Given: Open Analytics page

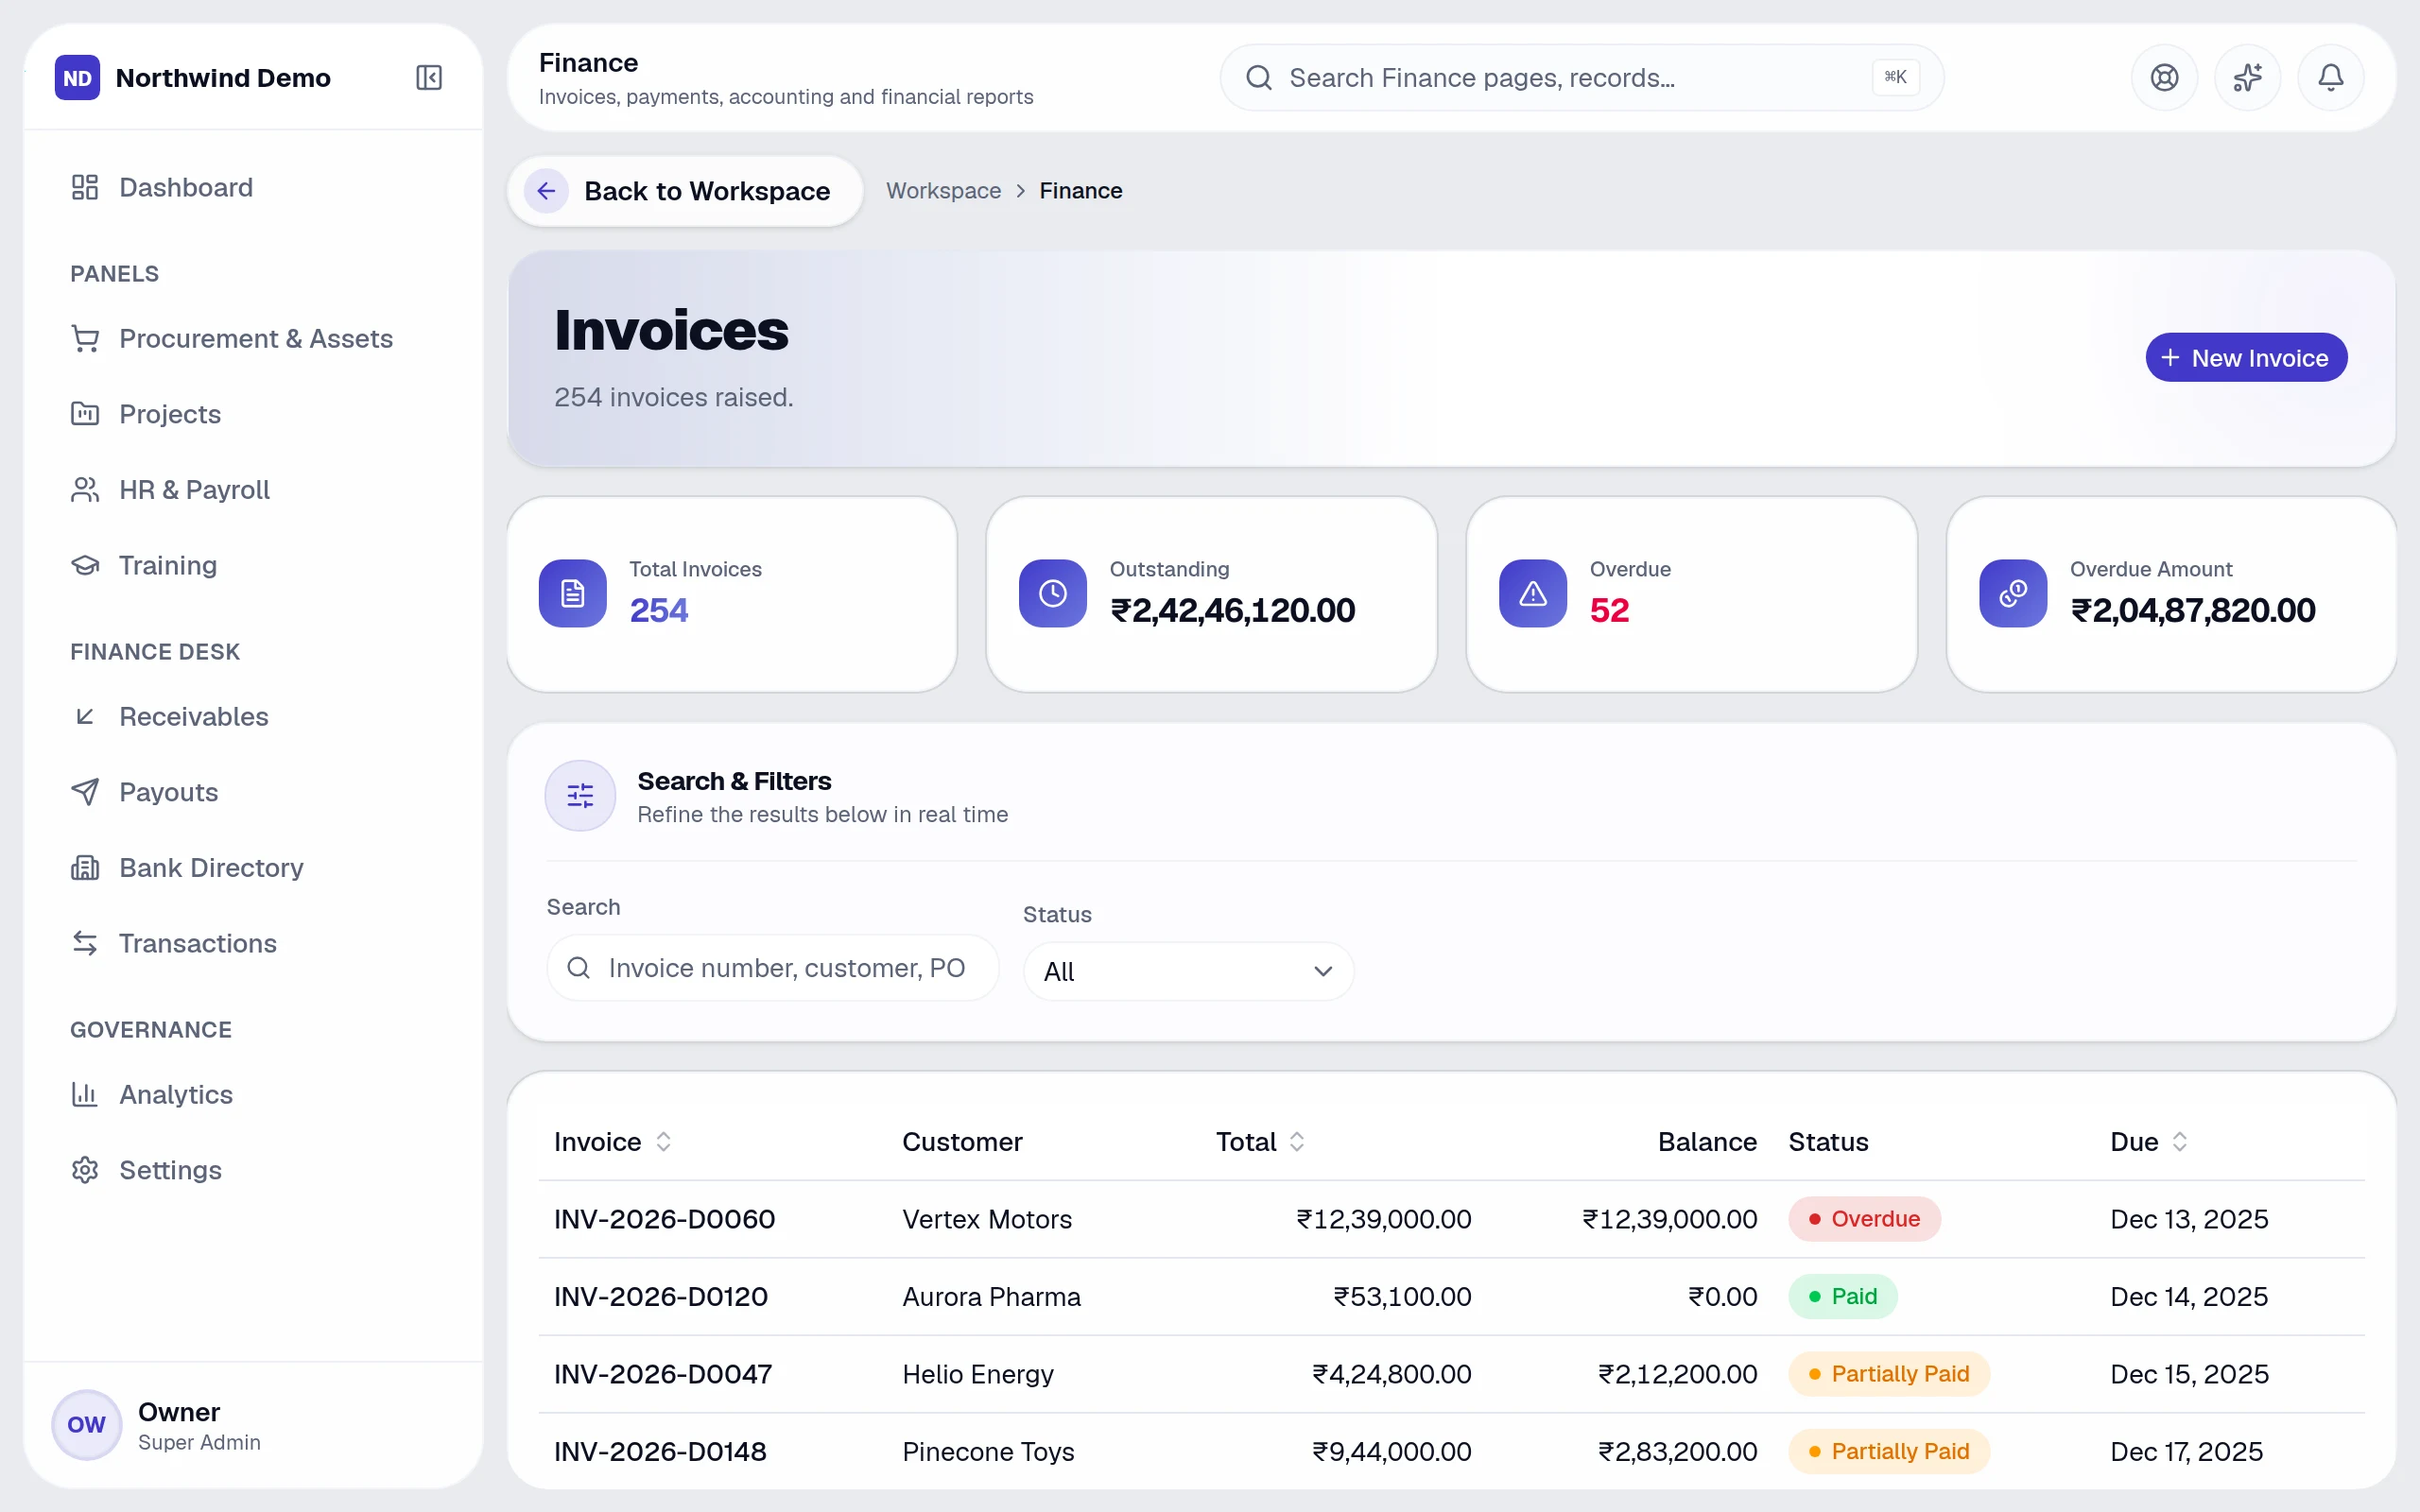Looking at the screenshot, I should (x=252, y=1095).
